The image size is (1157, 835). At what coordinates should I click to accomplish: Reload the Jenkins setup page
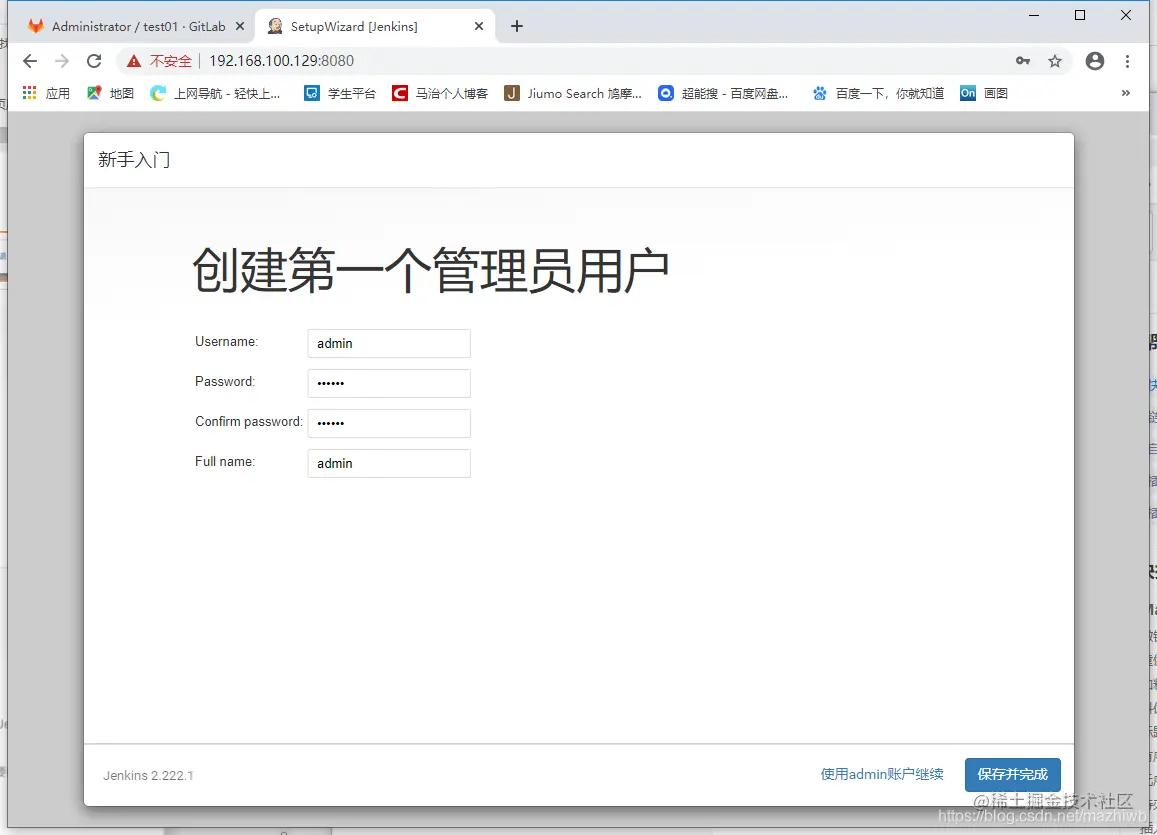tap(93, 61)
